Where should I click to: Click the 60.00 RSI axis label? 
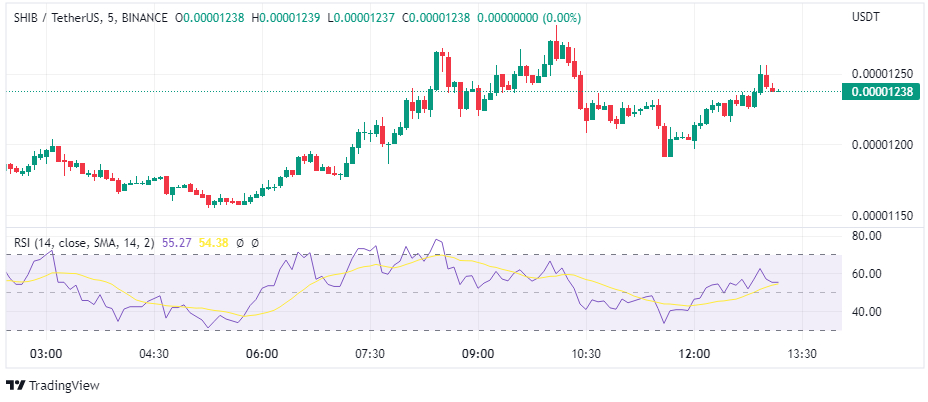click(x=867, y=274)
